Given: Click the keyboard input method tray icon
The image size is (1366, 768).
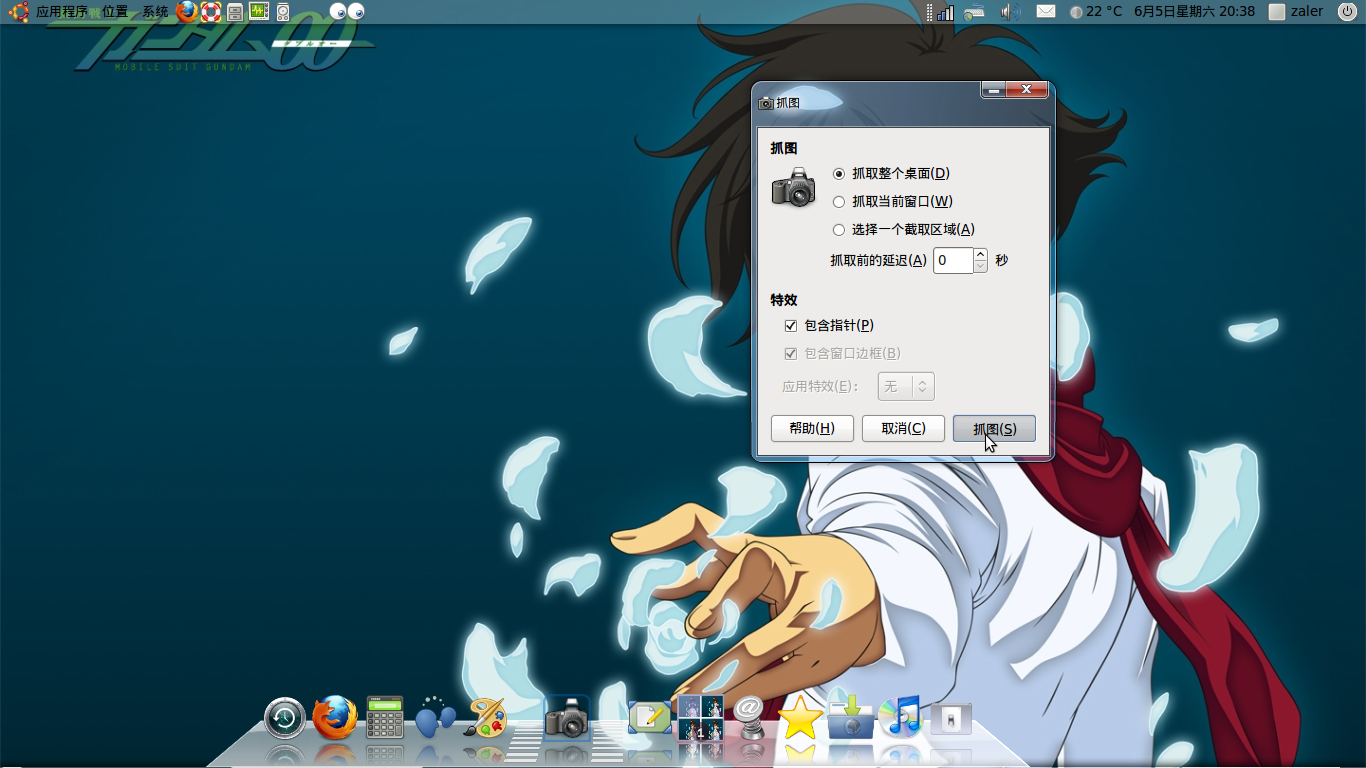Looking at the screenshot, I should 975,12.
